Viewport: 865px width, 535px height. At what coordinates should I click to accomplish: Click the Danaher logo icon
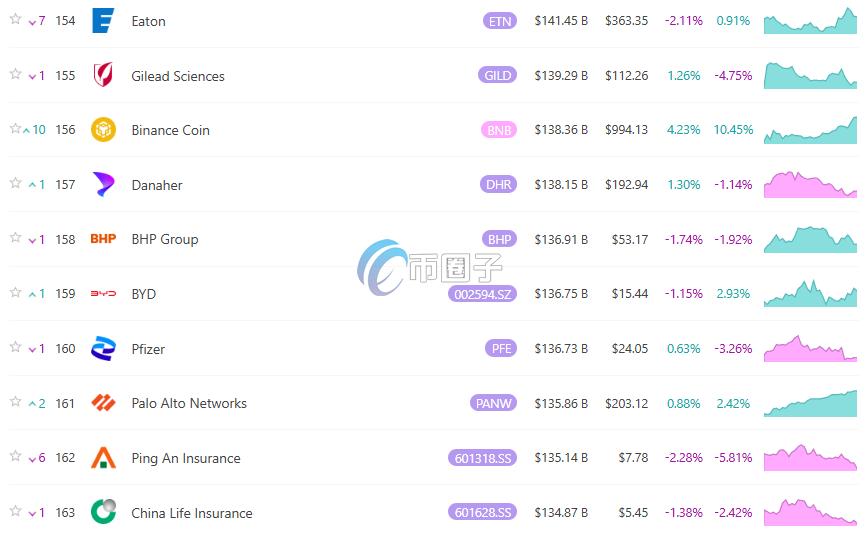103,185
